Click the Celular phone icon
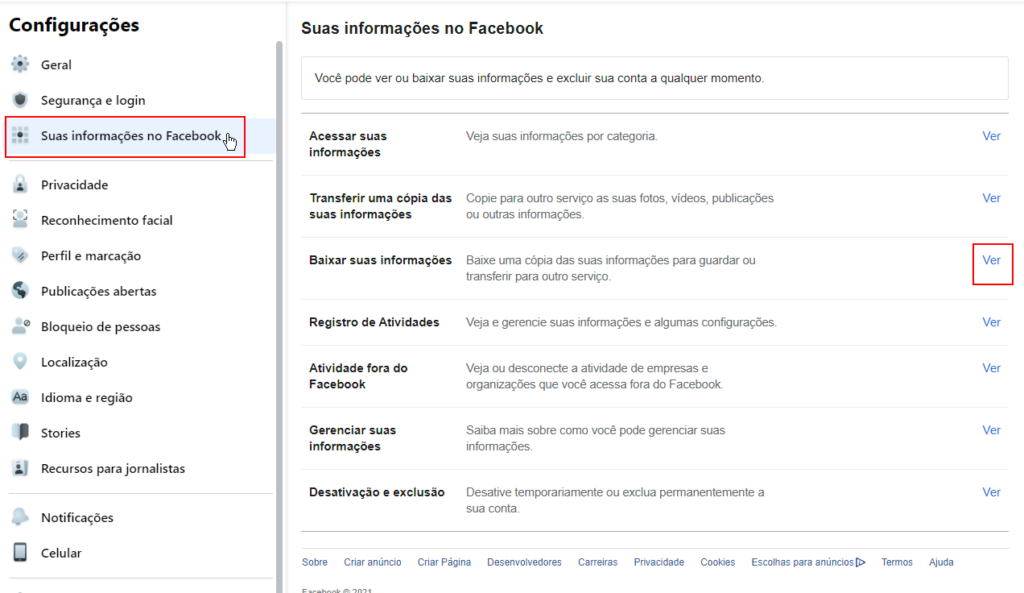 click(20, 552)
